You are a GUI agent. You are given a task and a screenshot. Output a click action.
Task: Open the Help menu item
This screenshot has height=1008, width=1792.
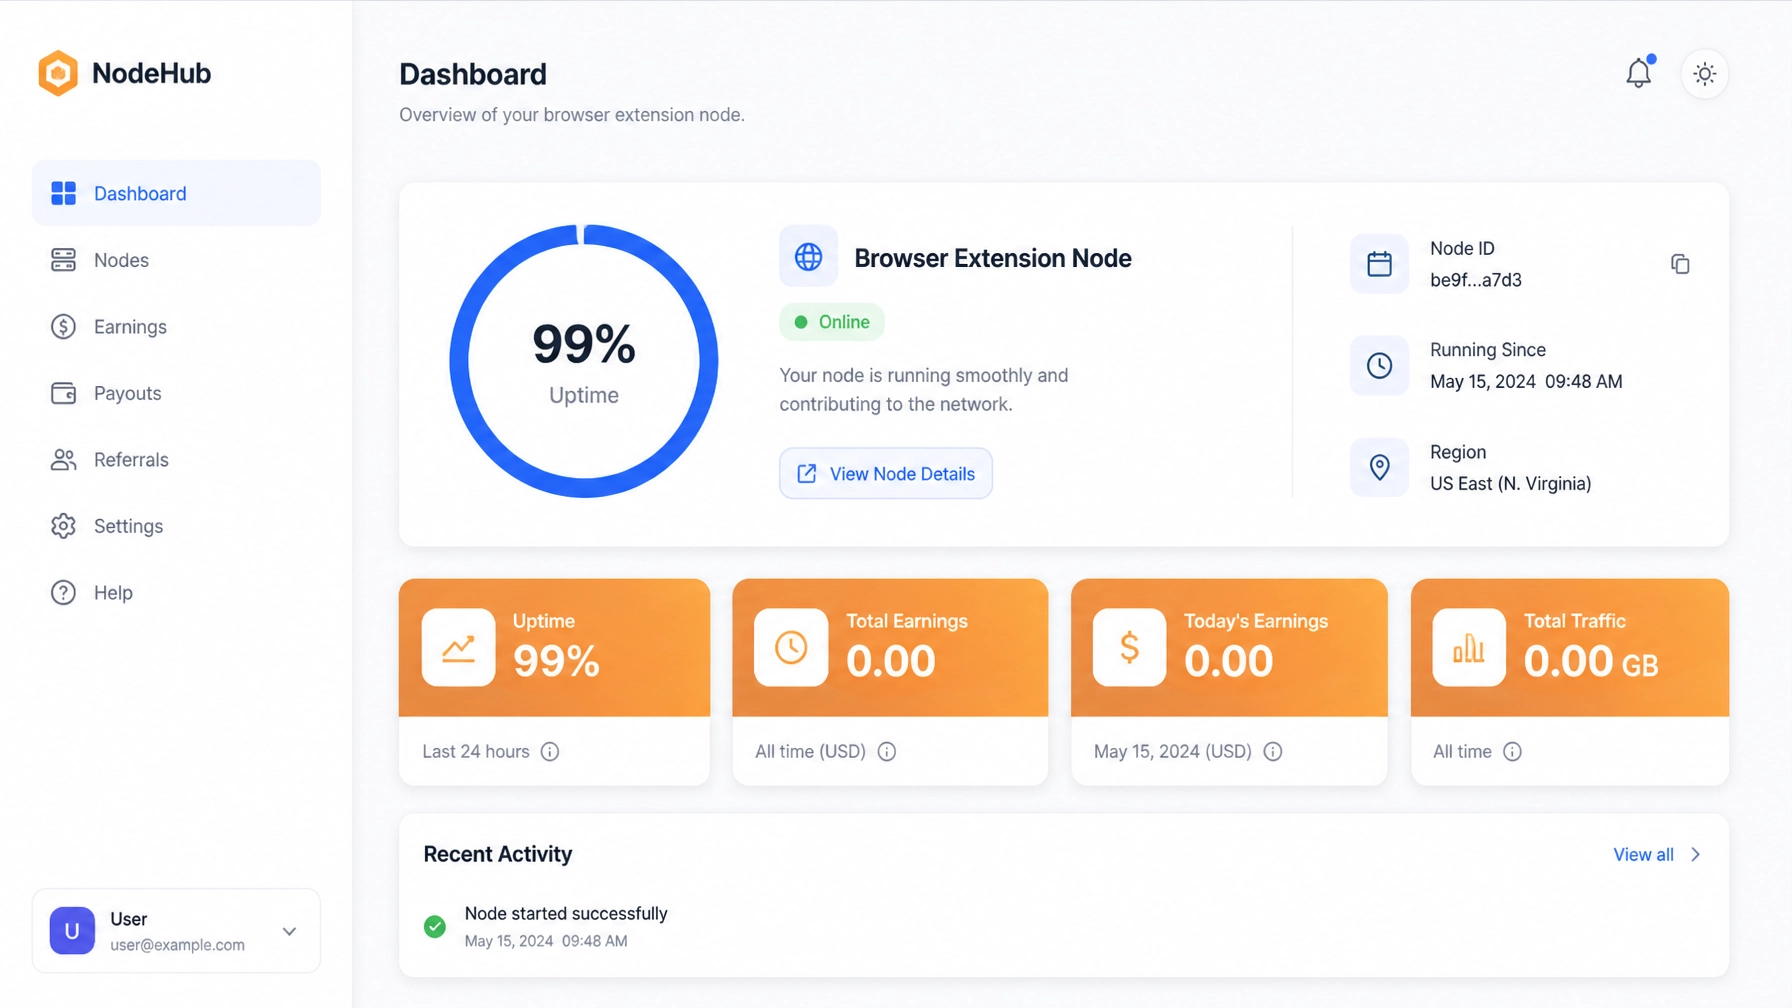click(x=176, y=593)
